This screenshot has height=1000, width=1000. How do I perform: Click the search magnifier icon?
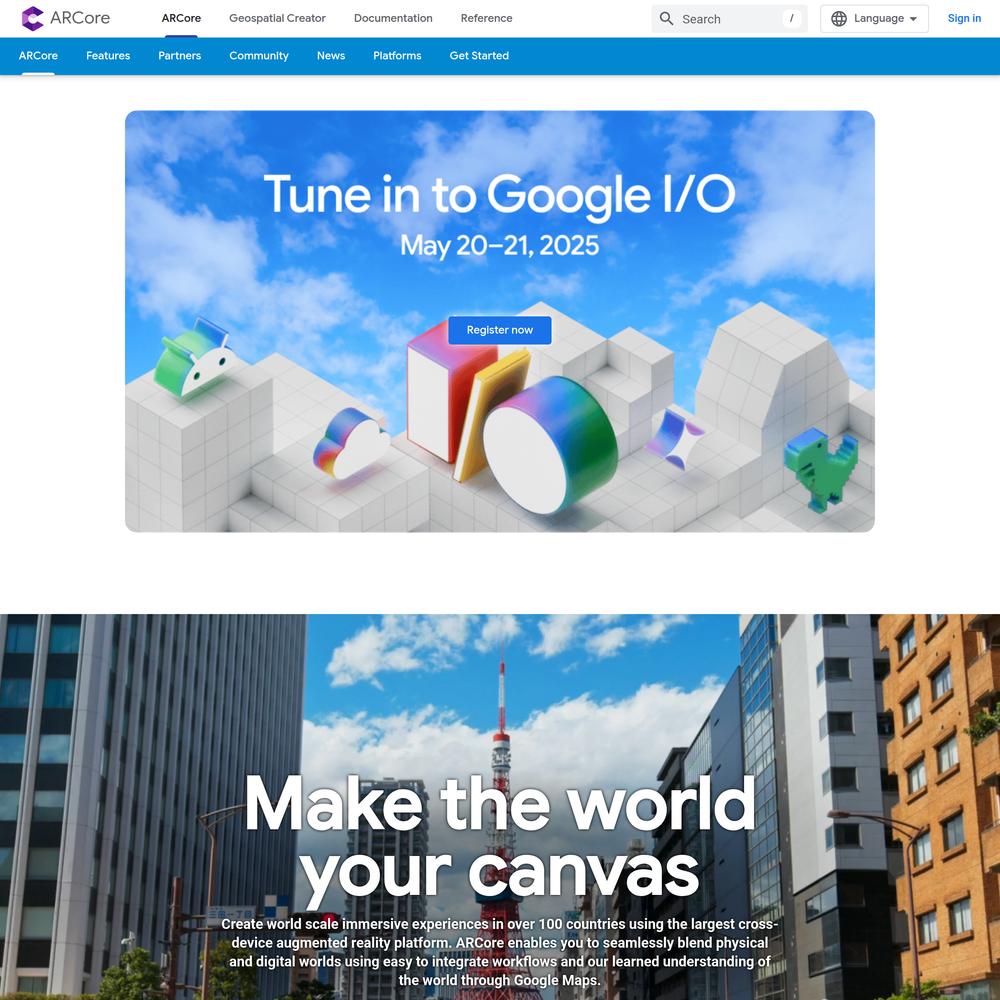[666, 18]
